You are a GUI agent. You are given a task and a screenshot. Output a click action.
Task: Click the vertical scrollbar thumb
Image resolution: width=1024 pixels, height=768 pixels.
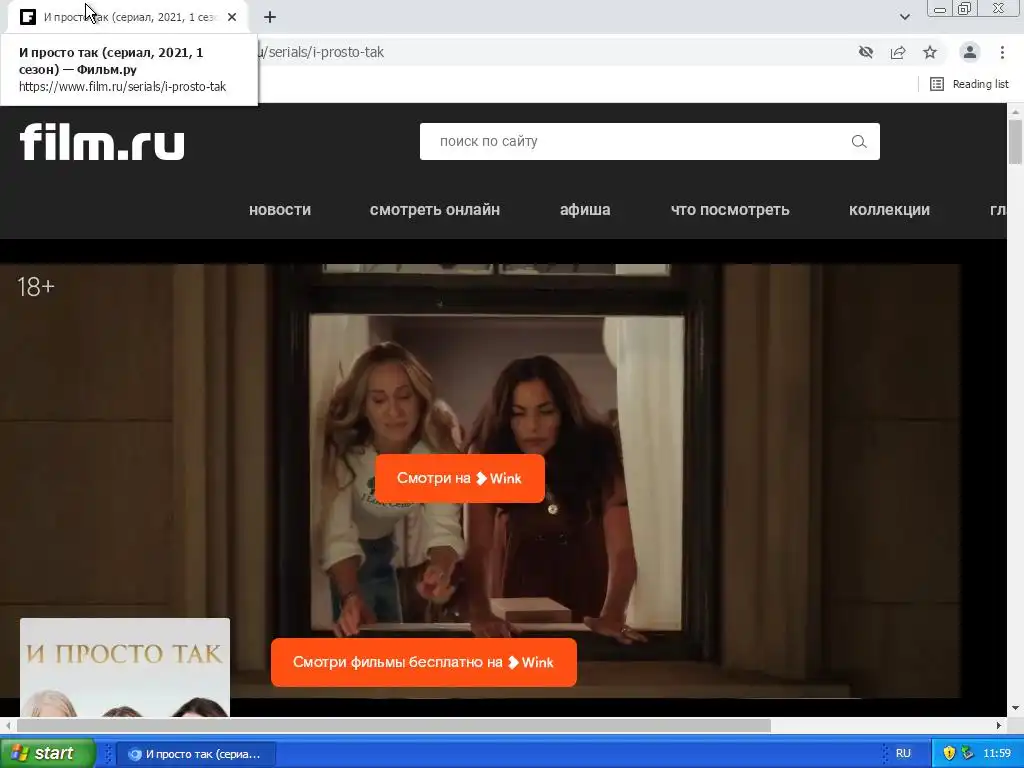1016,142
